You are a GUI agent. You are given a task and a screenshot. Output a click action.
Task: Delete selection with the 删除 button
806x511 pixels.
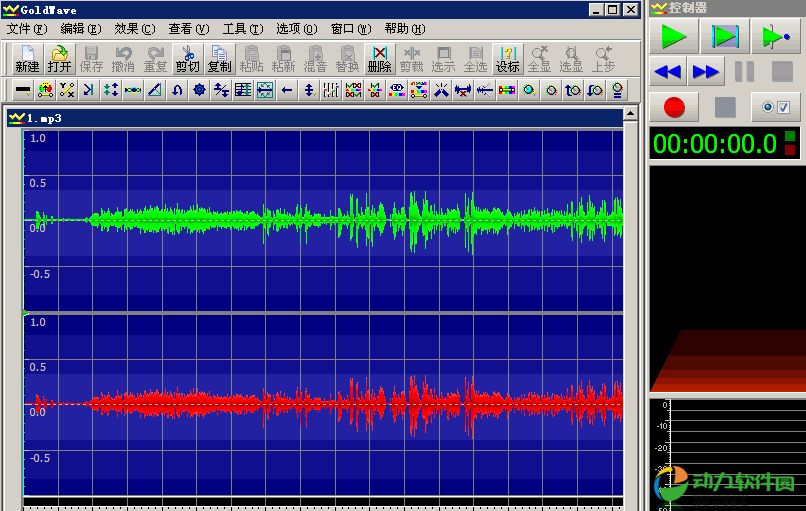point(379,59)
